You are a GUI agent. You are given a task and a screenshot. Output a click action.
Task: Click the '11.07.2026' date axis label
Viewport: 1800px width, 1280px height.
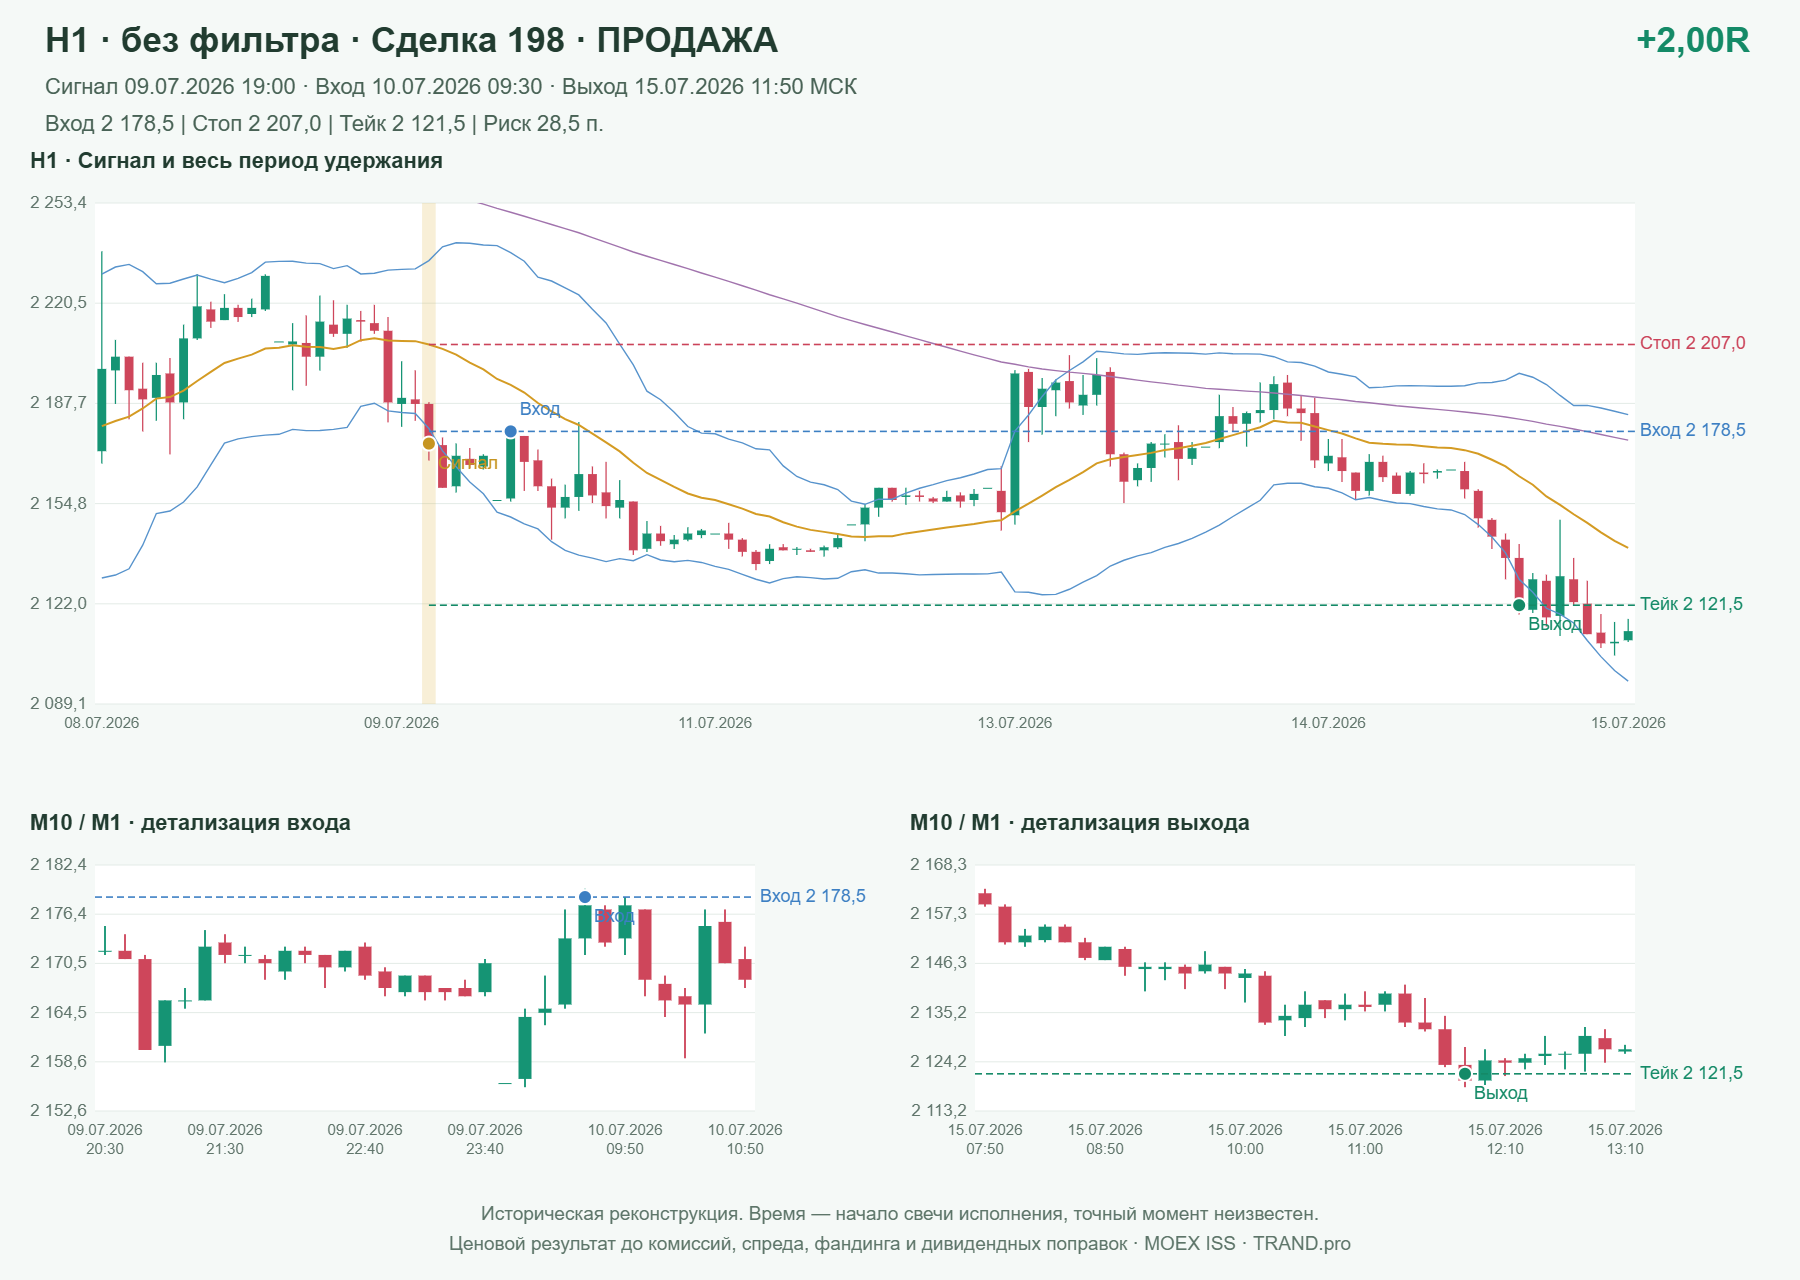click(715, 723)
